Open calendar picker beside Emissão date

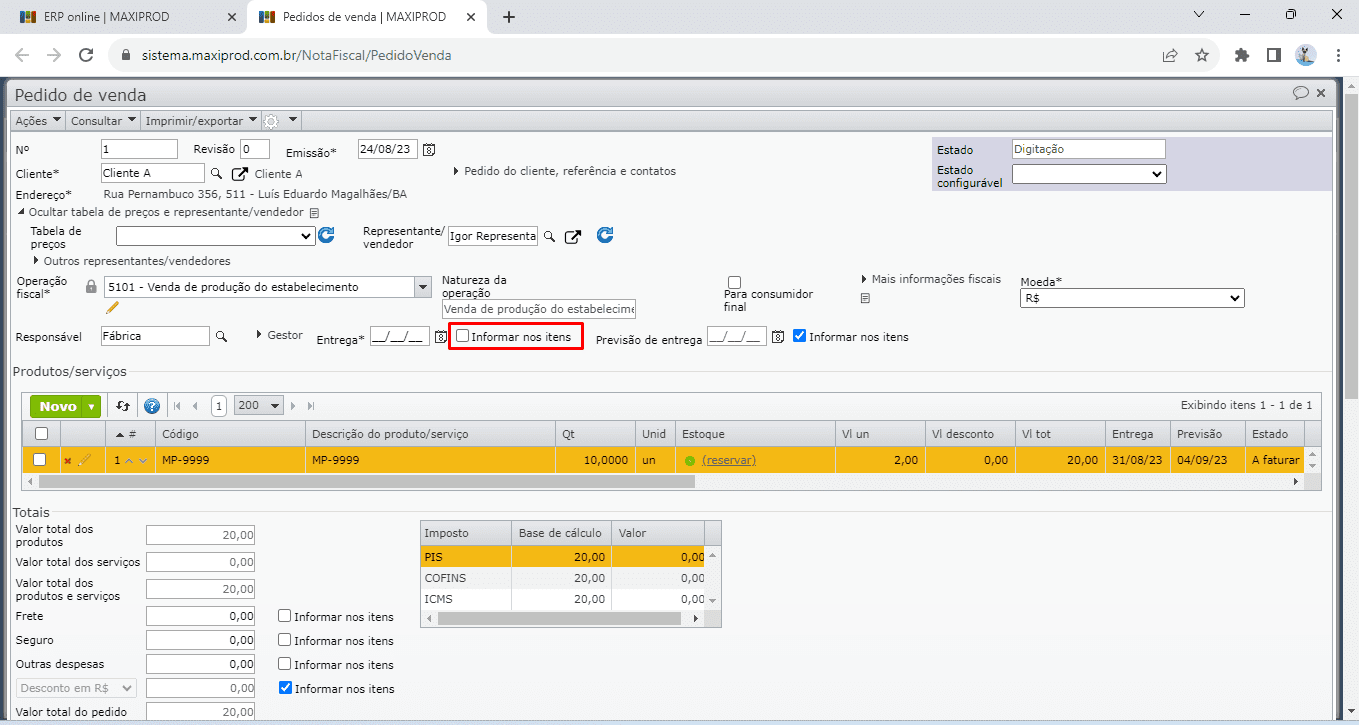click(429, 150)
